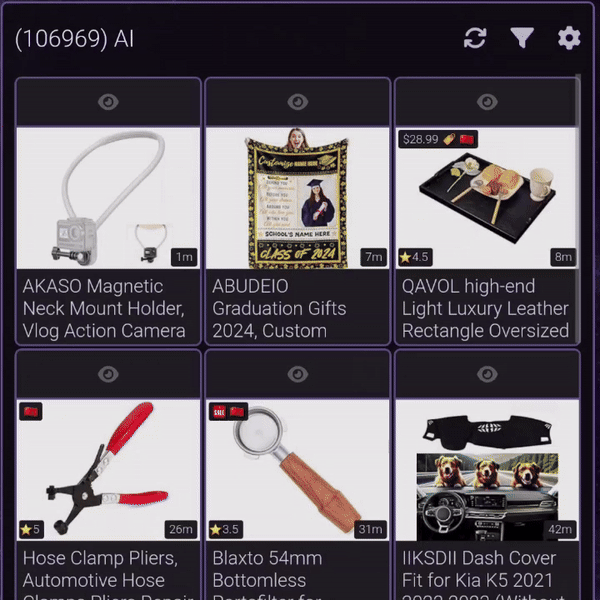Image resolution: width=600 pixels, height=600 pixels.
Task: Toggle eye icon above ABUDEIO Graduation Gifts
Action: coord(298,102)
